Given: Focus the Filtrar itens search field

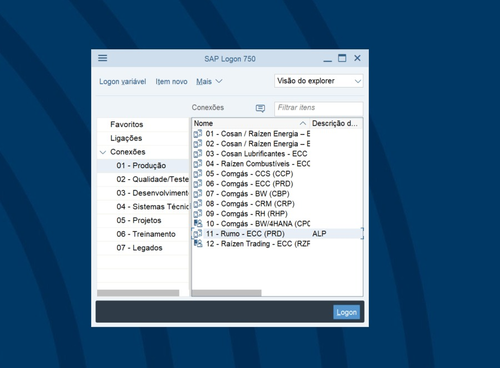Looking at the screenshot, I should tap(319, 108).
